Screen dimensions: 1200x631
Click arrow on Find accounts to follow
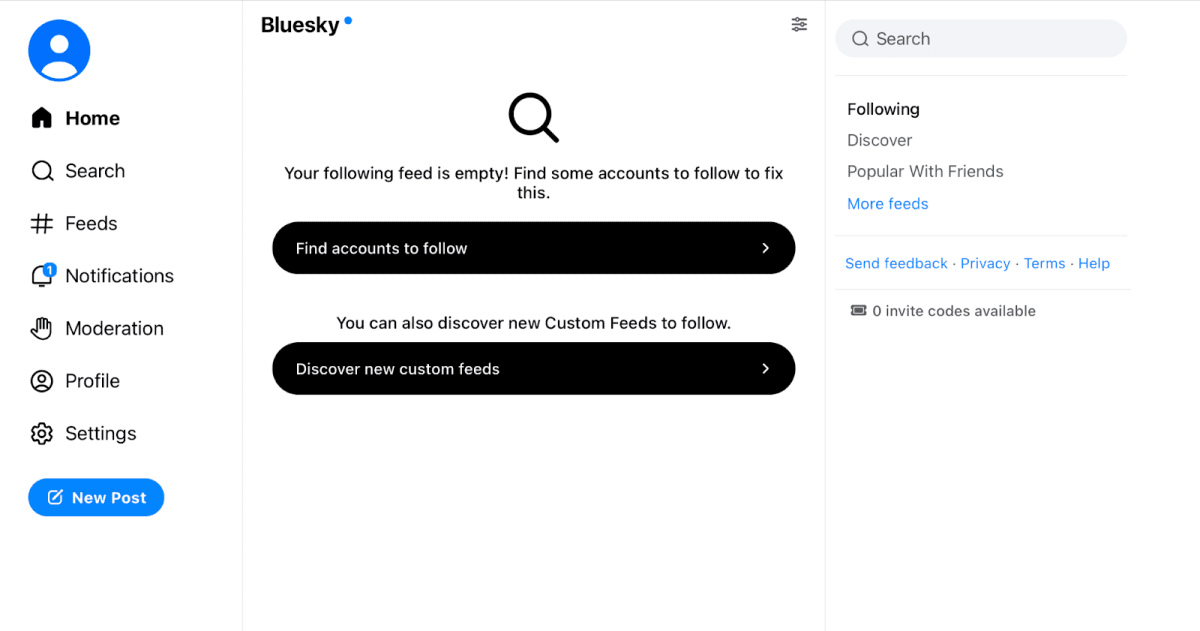click(765, 248)
